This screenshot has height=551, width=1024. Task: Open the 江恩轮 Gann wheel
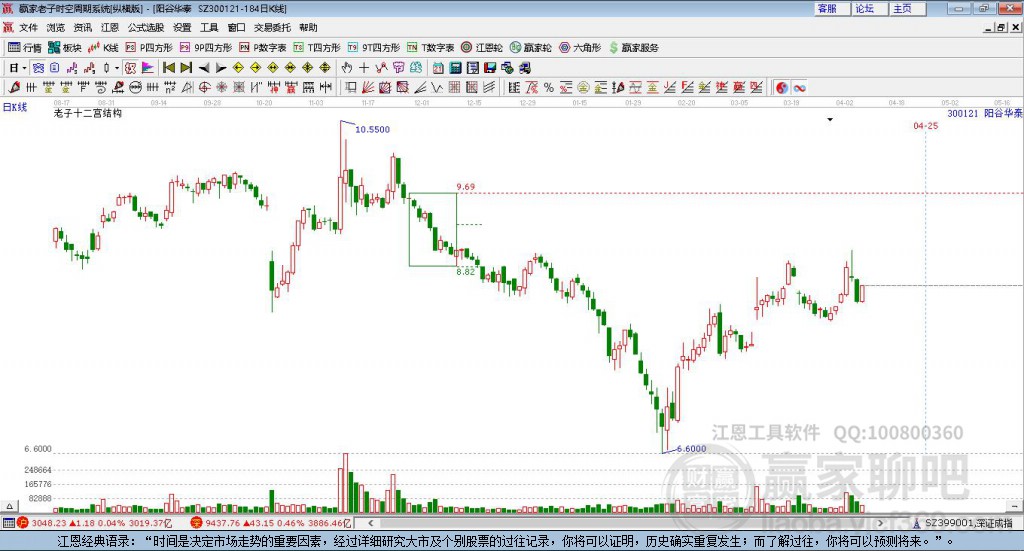point(482,48)
